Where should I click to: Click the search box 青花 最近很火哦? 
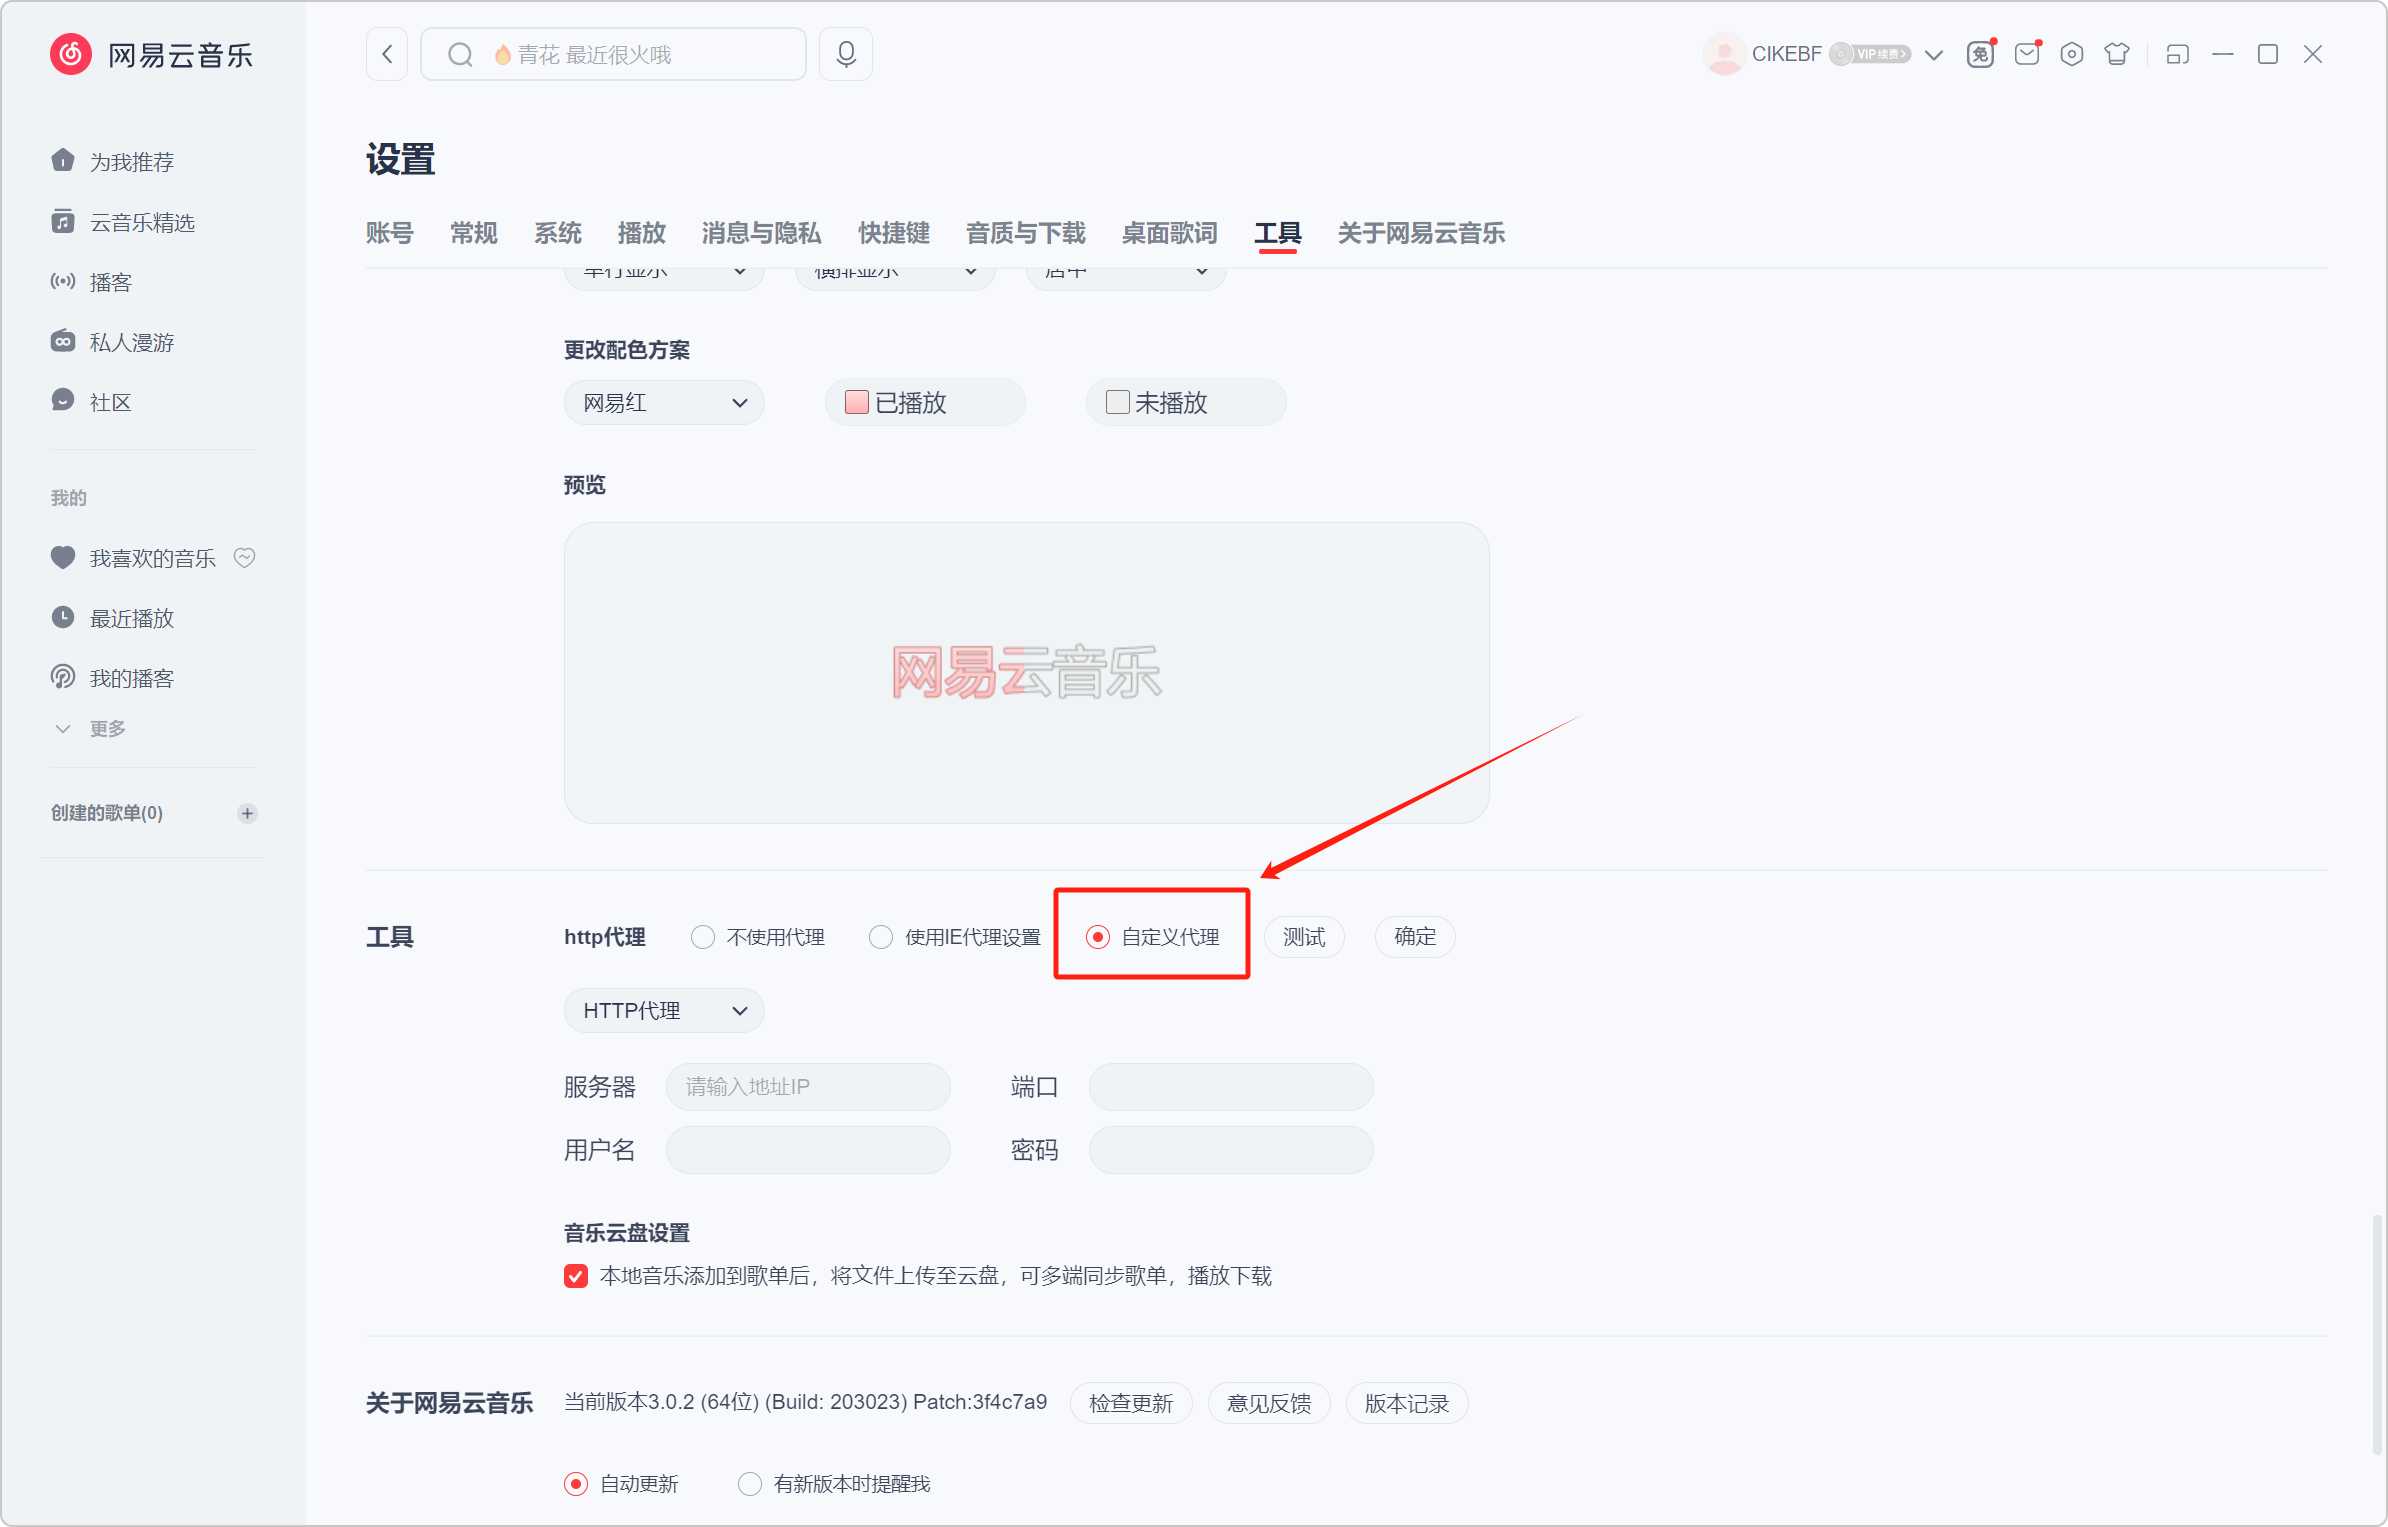[x=613, y=54]
